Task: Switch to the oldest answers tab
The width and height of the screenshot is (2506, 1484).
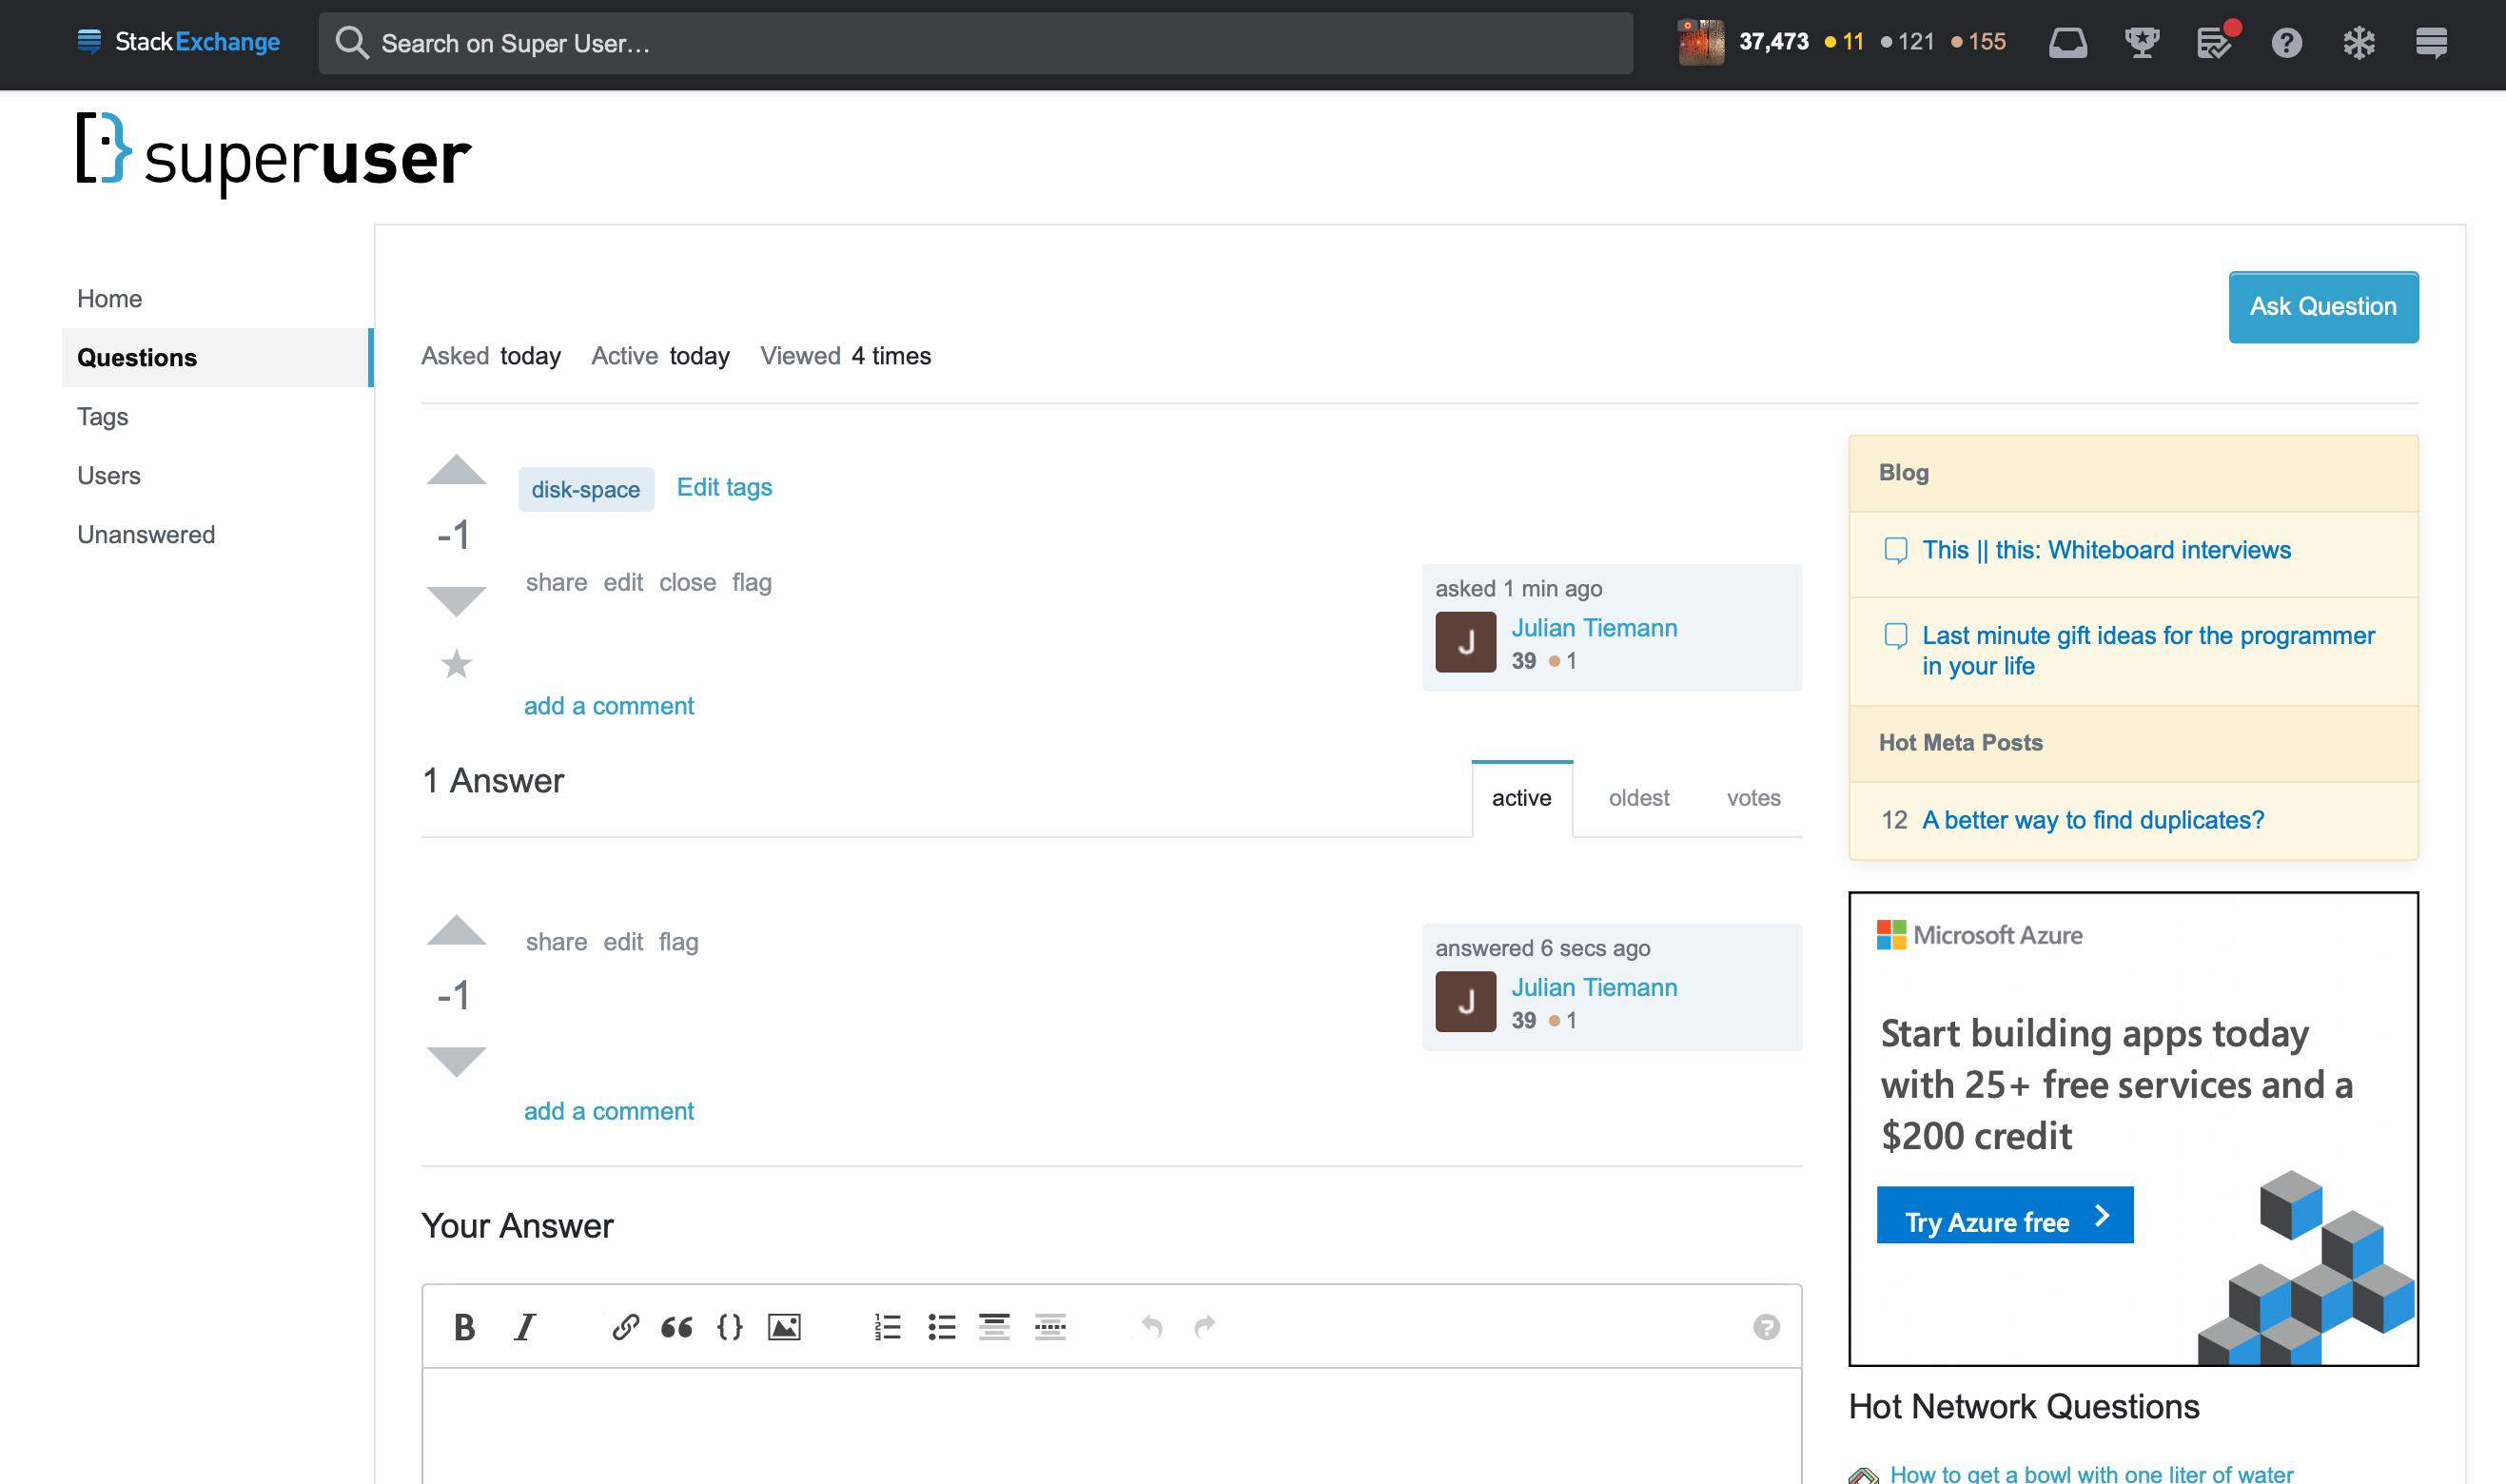Action: 1637,797
